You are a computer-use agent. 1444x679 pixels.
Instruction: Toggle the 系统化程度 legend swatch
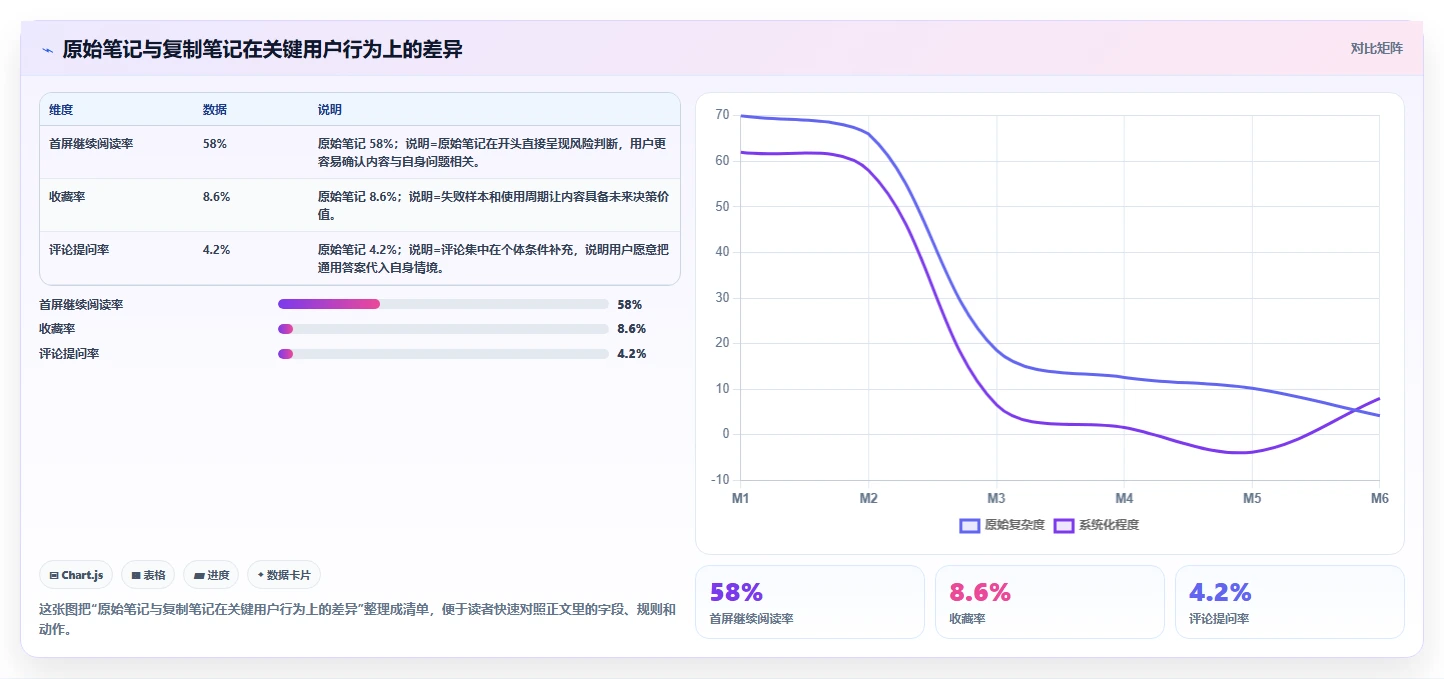tap(1064, 525)
